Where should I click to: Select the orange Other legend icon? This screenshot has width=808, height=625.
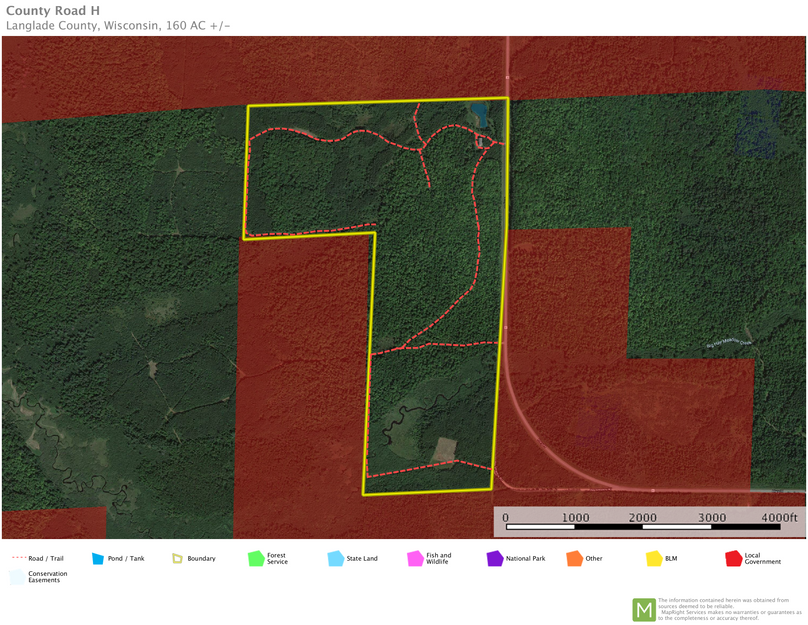574,558
